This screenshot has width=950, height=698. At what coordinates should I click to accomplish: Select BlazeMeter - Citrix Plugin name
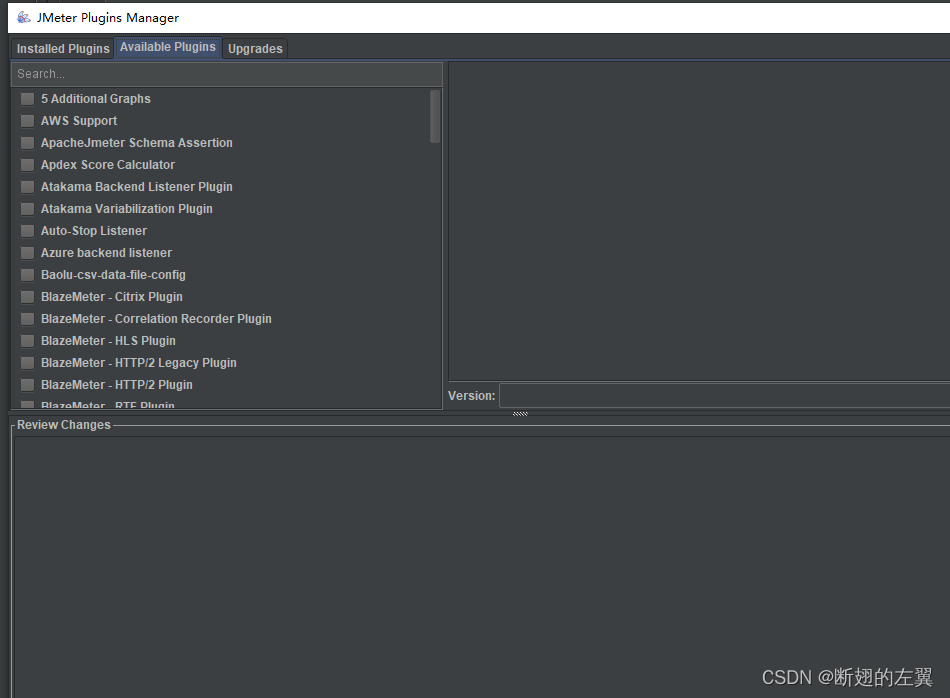click(x=111, y=297)
